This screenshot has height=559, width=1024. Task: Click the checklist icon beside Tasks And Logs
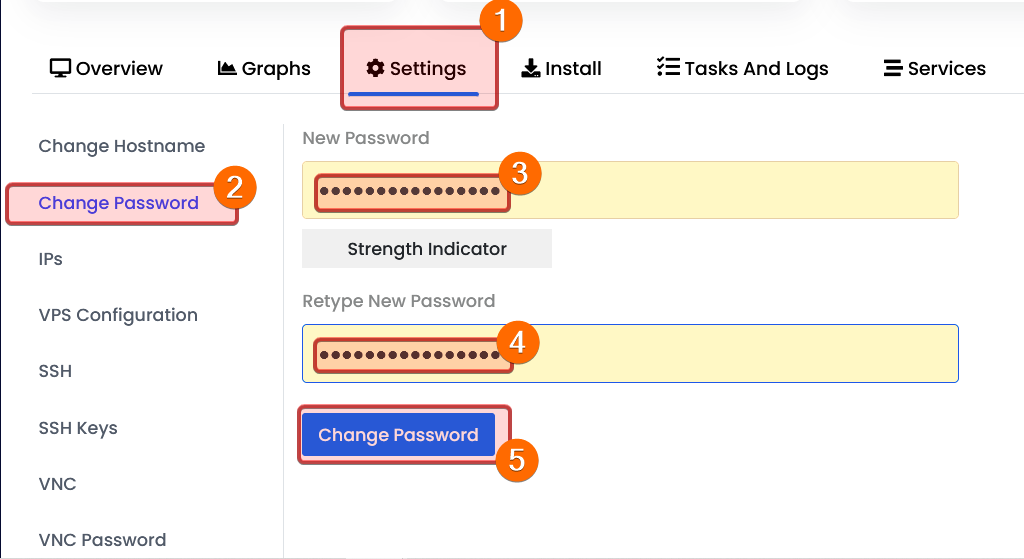[667, 68]
